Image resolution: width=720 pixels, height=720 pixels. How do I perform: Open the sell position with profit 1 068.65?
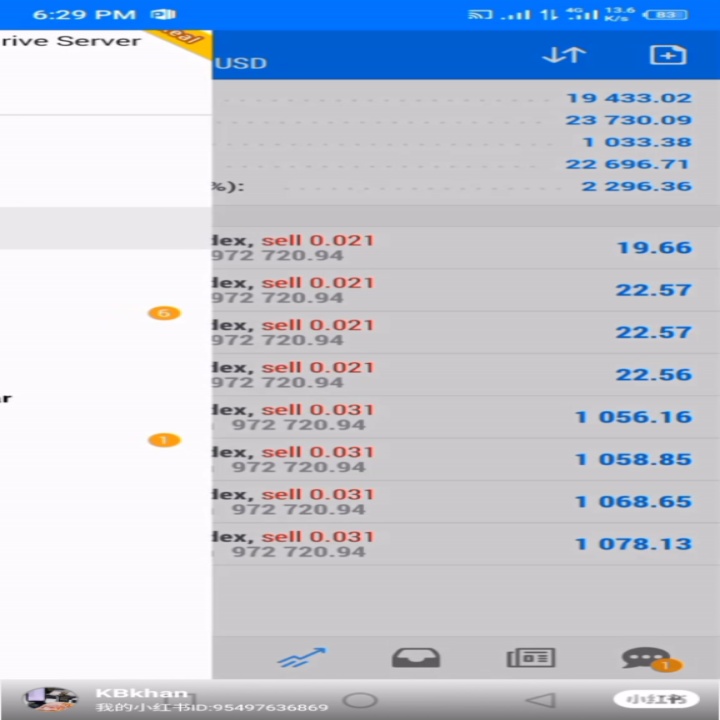click(466, 501)
